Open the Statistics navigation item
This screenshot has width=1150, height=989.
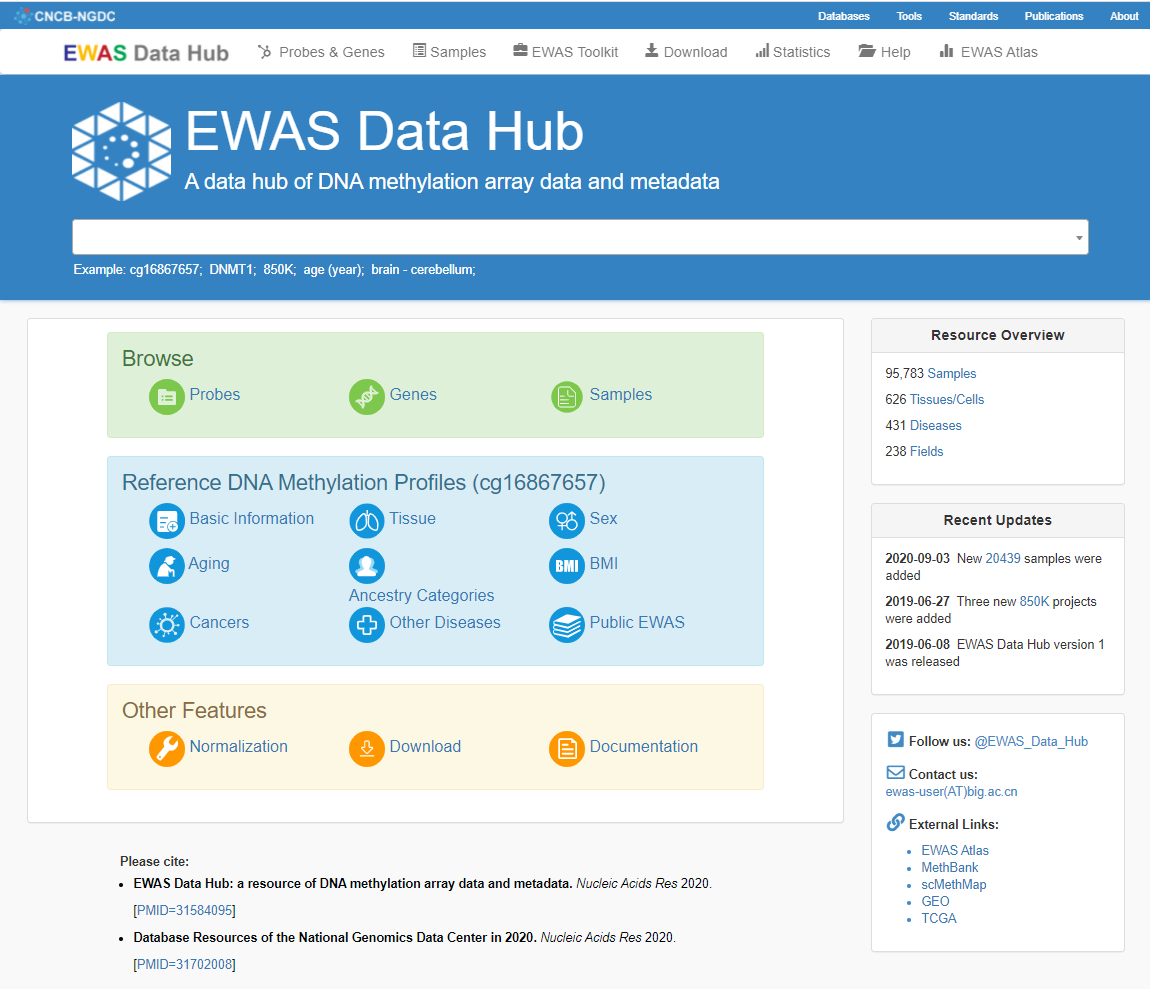tap(793, 52)
